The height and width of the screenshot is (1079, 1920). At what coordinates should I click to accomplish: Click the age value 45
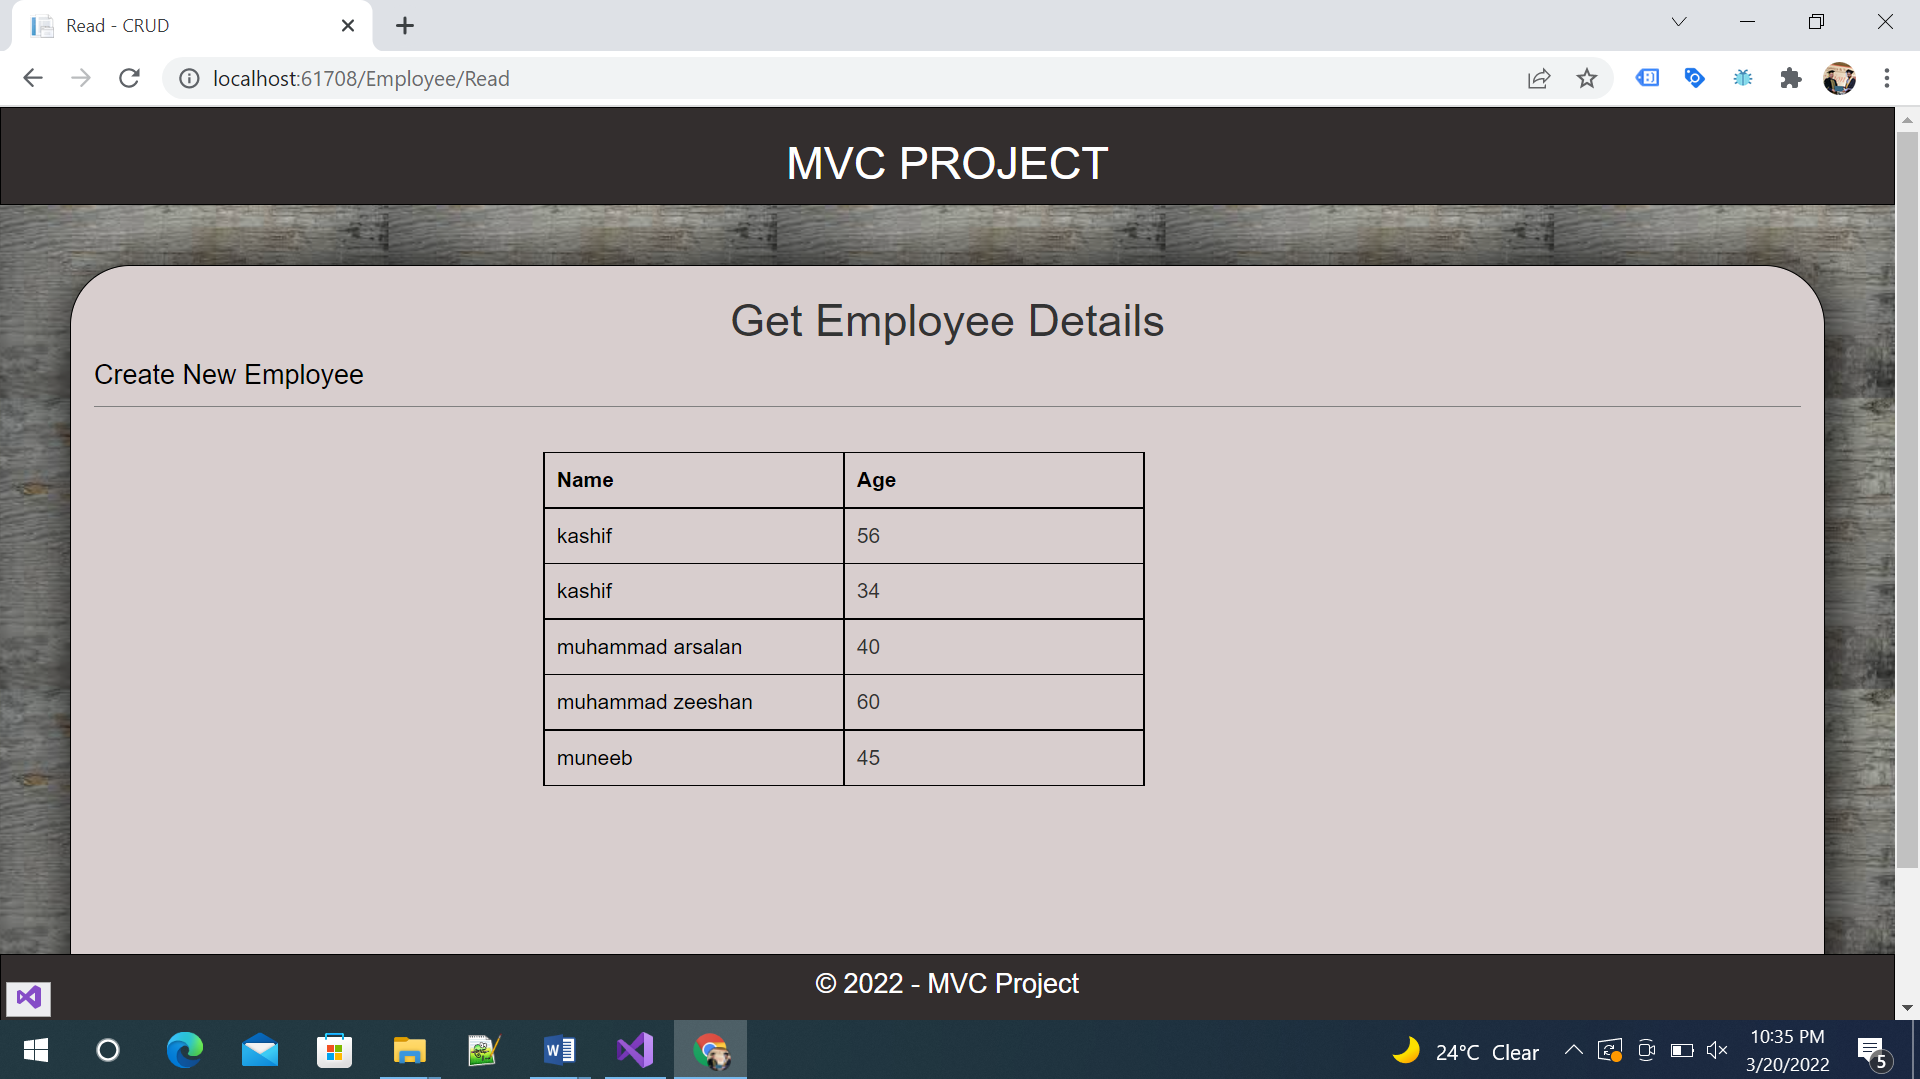[868, 758]
